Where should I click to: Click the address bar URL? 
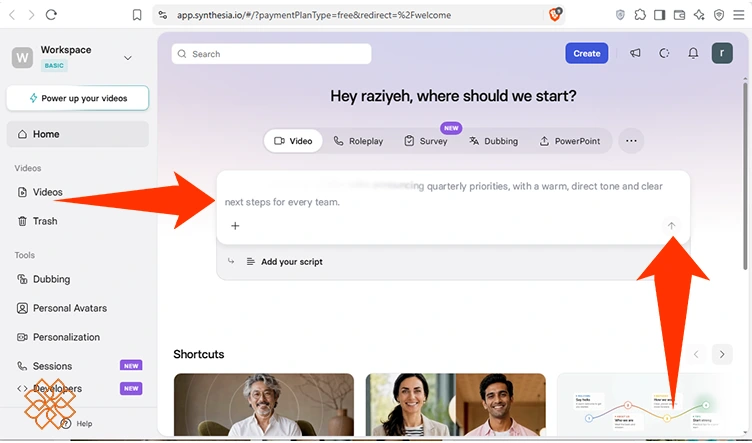314,15
